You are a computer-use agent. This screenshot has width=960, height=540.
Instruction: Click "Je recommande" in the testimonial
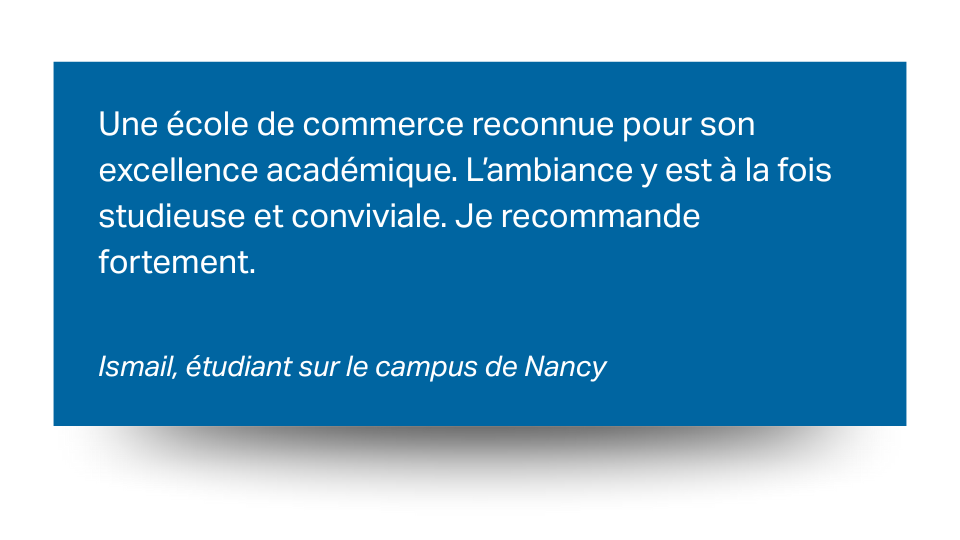577,216
